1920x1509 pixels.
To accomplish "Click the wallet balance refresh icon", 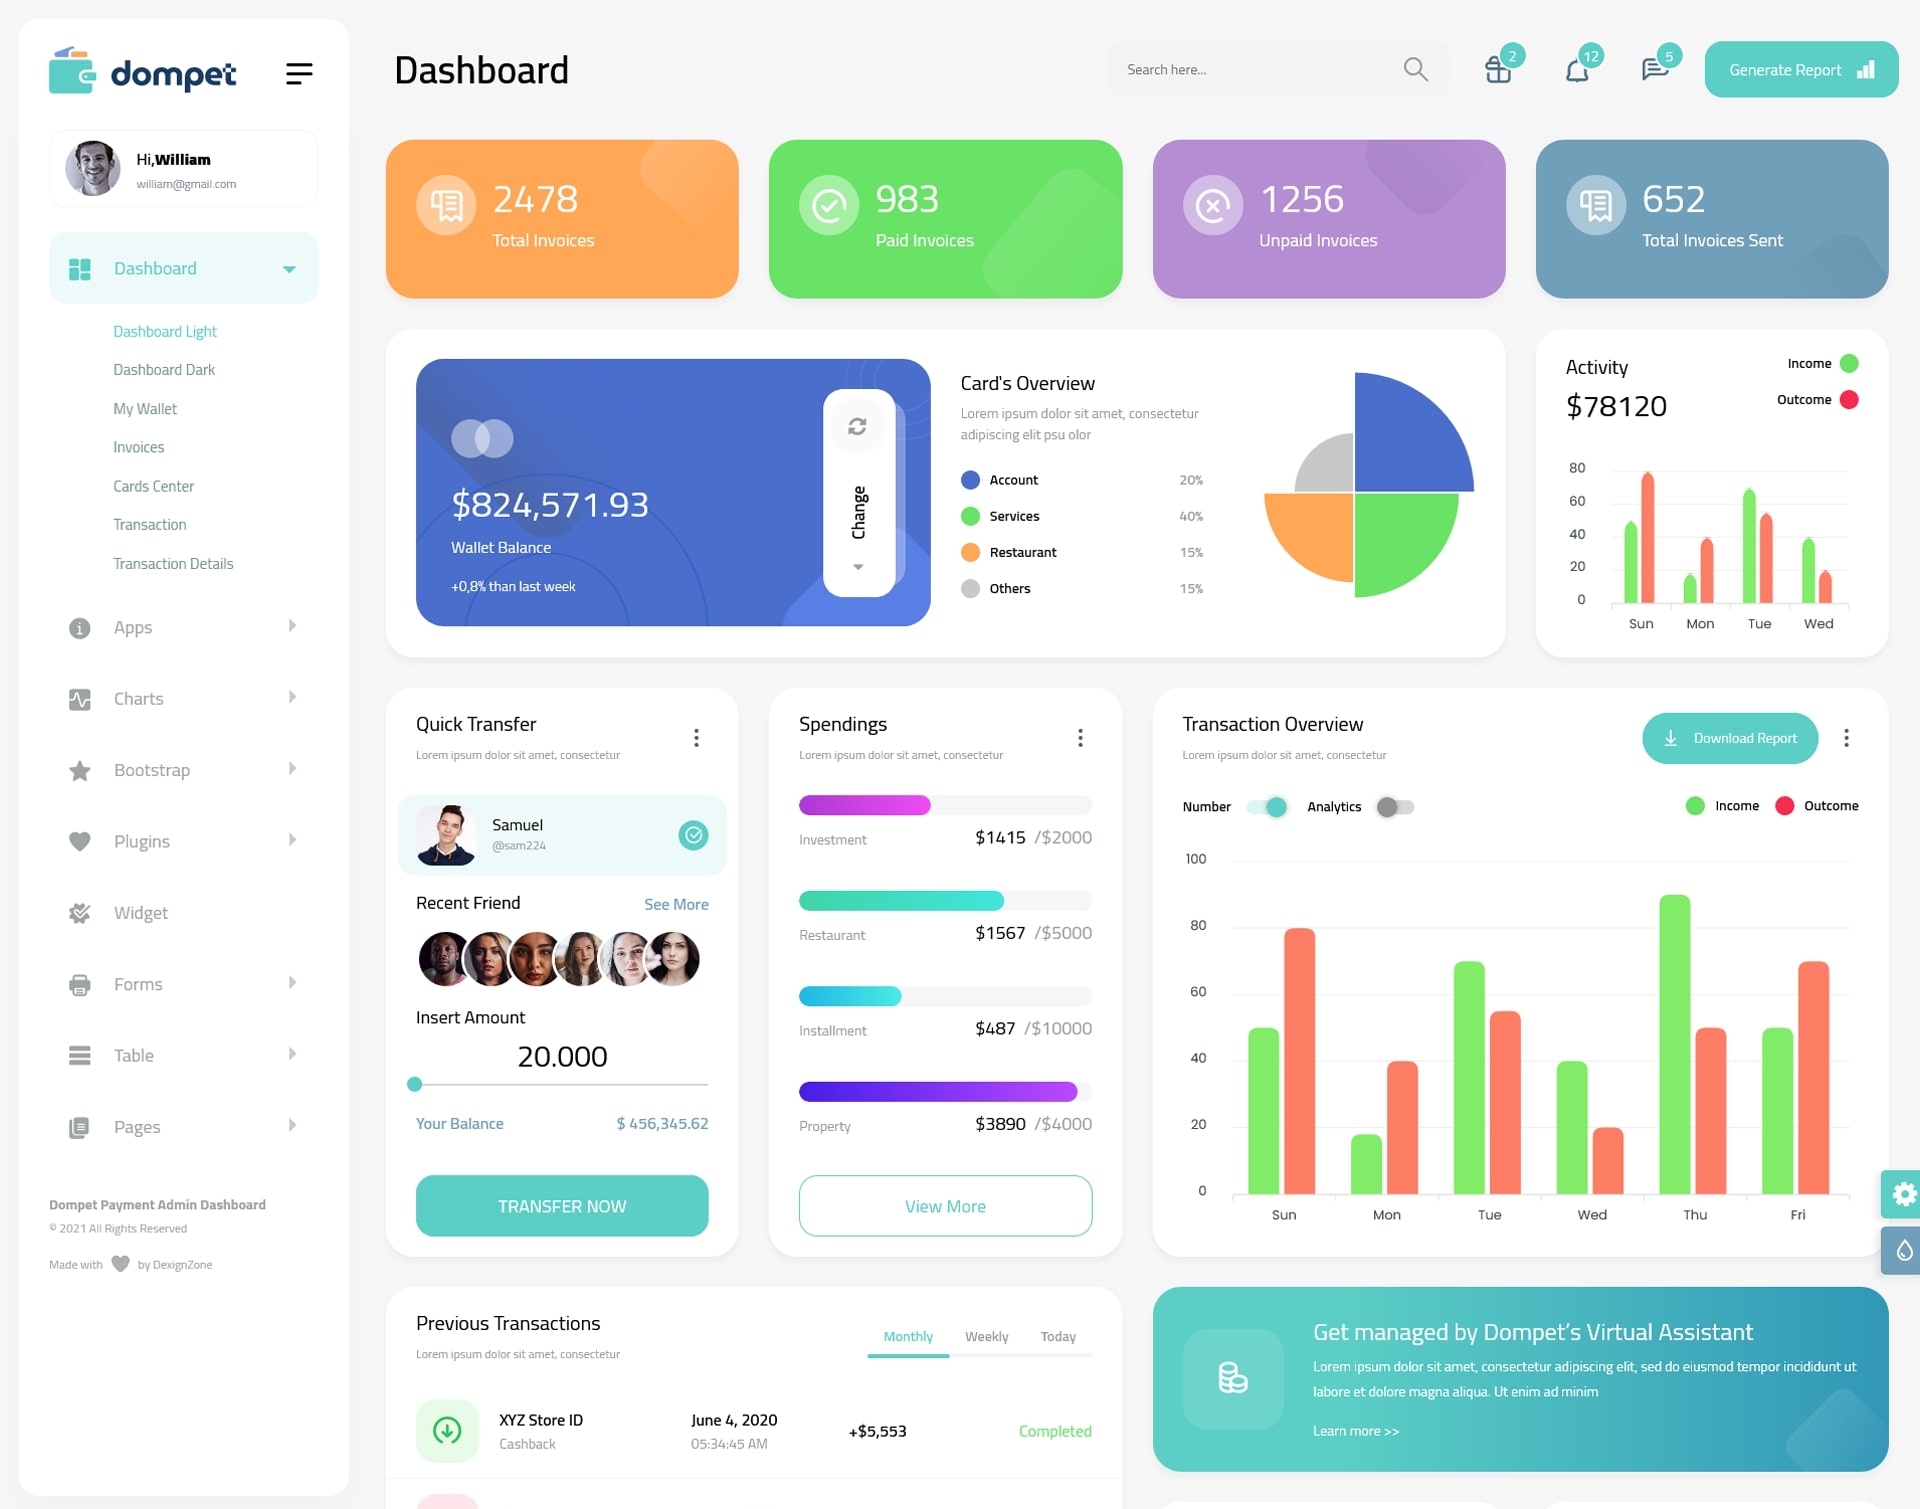I will 857,426.
